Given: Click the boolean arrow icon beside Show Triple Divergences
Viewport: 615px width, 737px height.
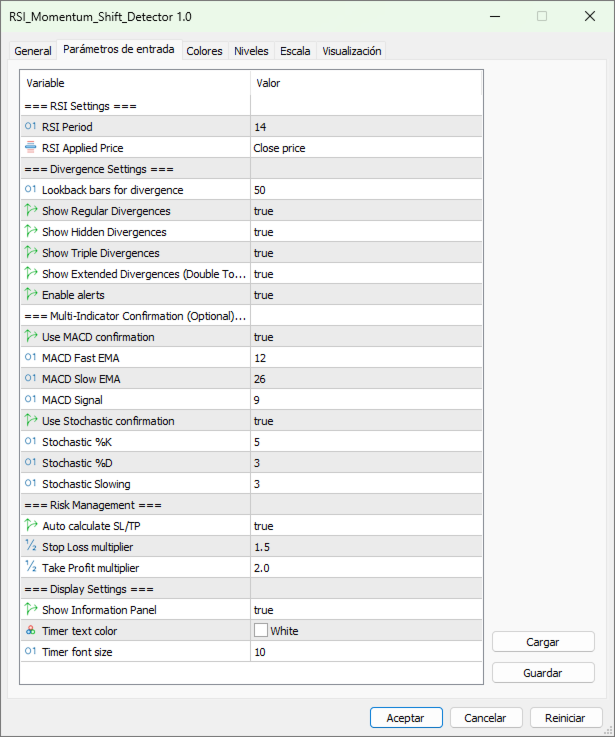Looking at the screenshot, I should 31,252.
